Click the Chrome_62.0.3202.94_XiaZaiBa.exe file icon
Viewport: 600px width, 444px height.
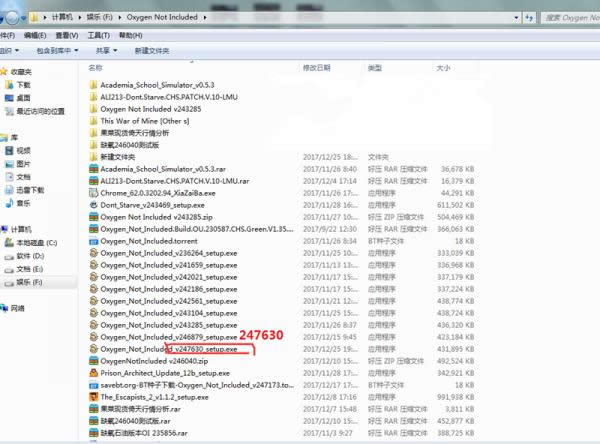pos(93,193)
